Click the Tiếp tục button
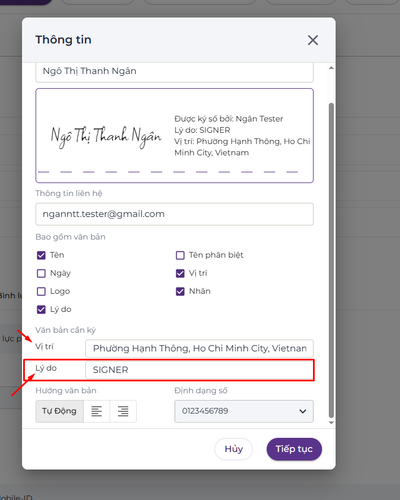 294,449
